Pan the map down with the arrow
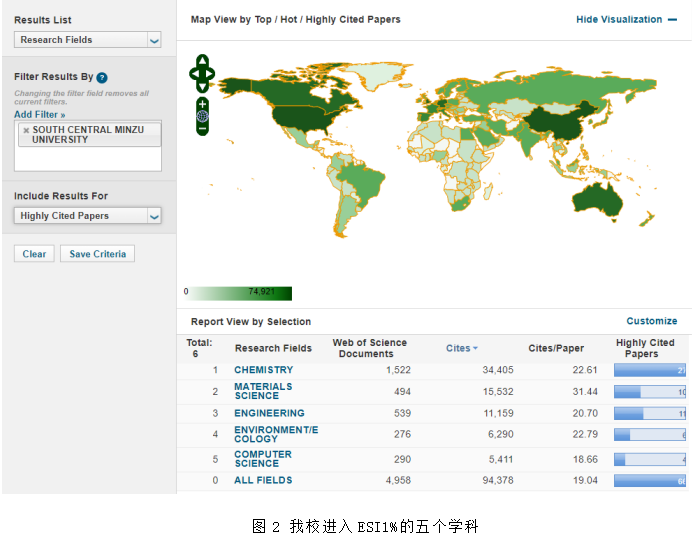Image resolution: width=692 pixels, height=536 pixels. [x=202, y=87]
